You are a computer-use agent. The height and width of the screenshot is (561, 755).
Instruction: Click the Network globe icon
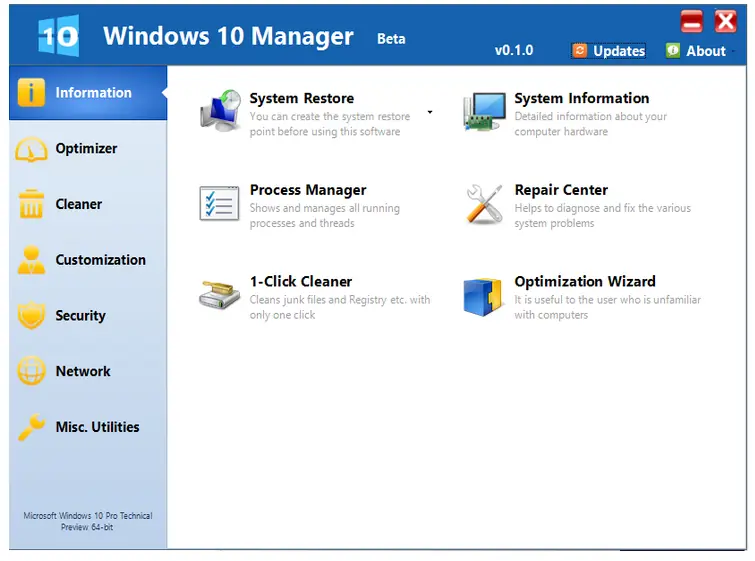point(31,371)
